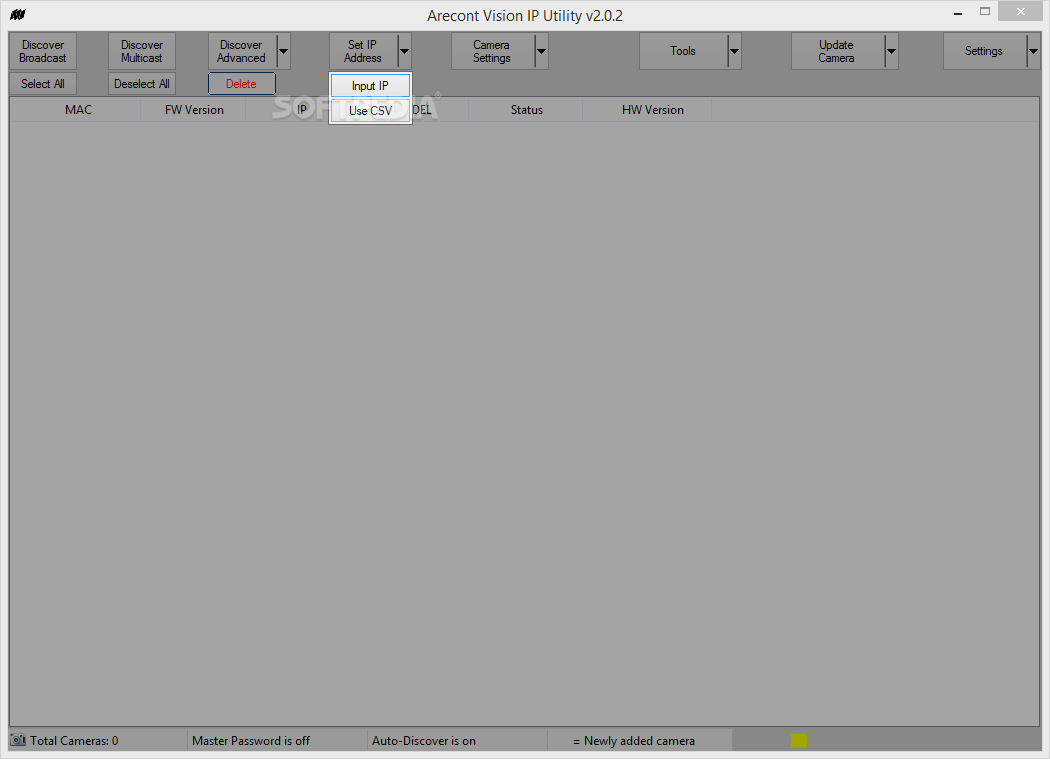This screenshot has width=1050, height=759.
Task: Sort by the Status column header
Action: (x=526, y=110)
